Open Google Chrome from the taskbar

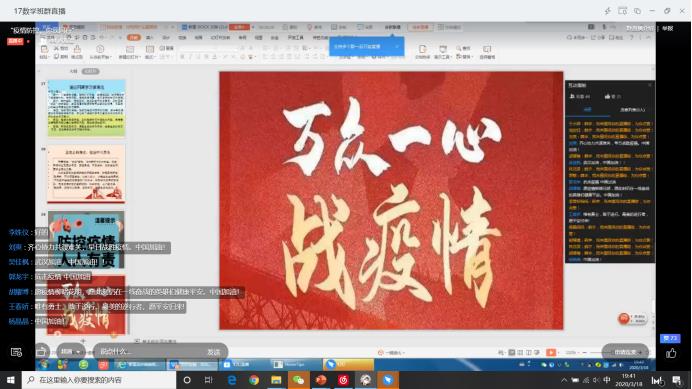[254, 380]
